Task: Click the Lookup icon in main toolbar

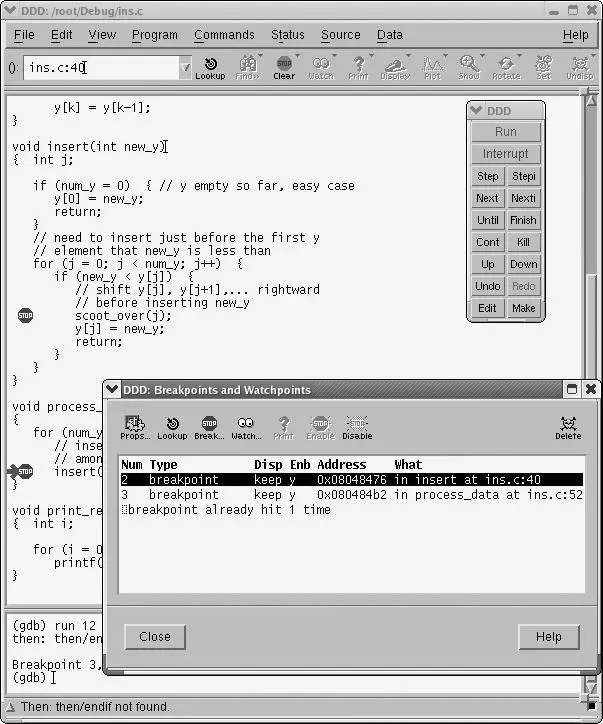Action: tap(210, 67)
